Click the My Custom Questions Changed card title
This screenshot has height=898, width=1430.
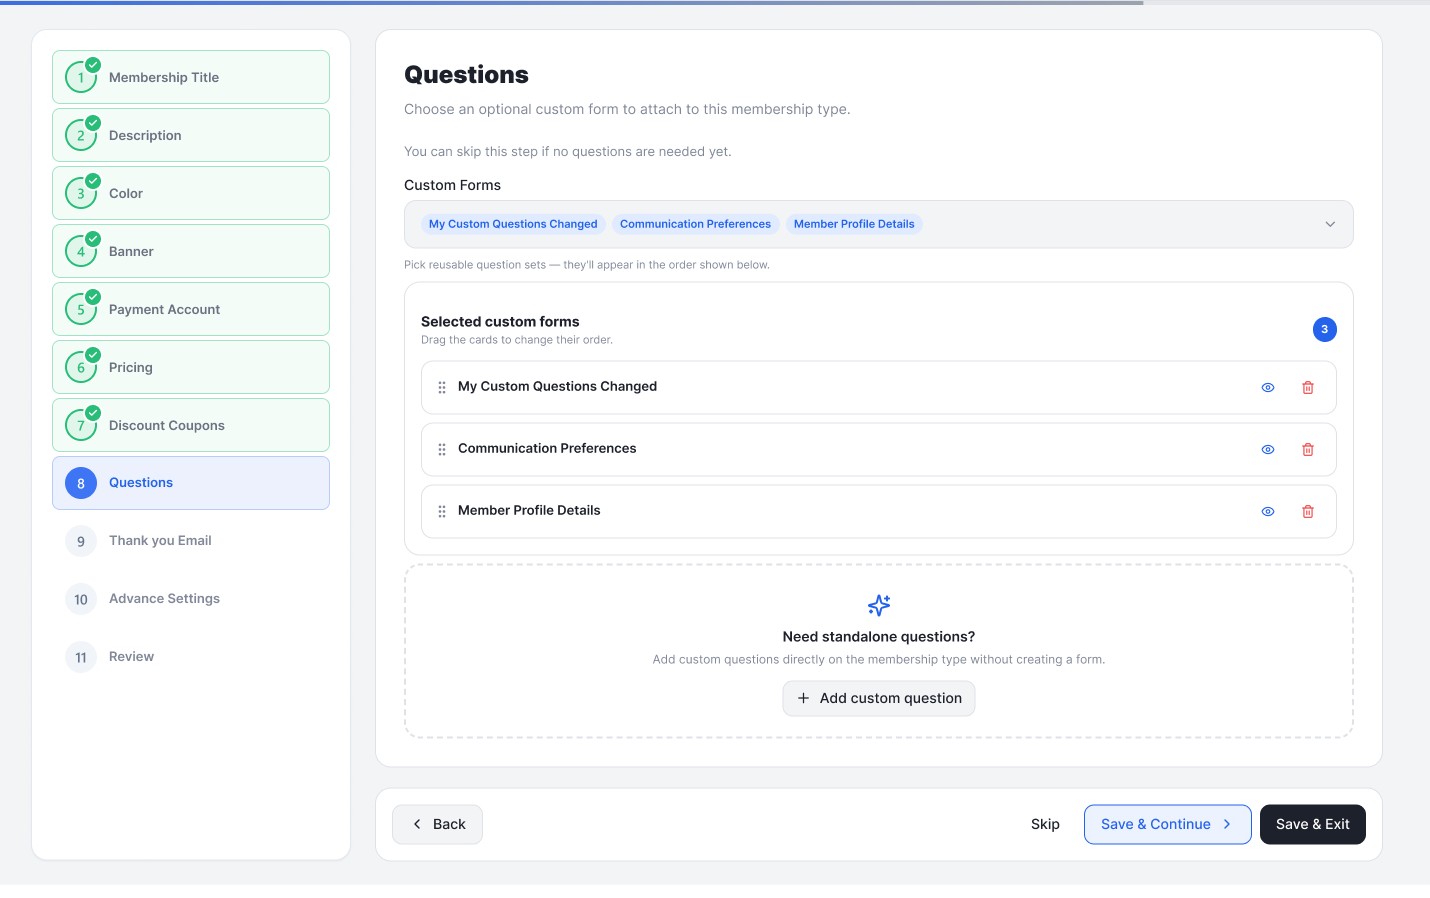pos(557,386)
